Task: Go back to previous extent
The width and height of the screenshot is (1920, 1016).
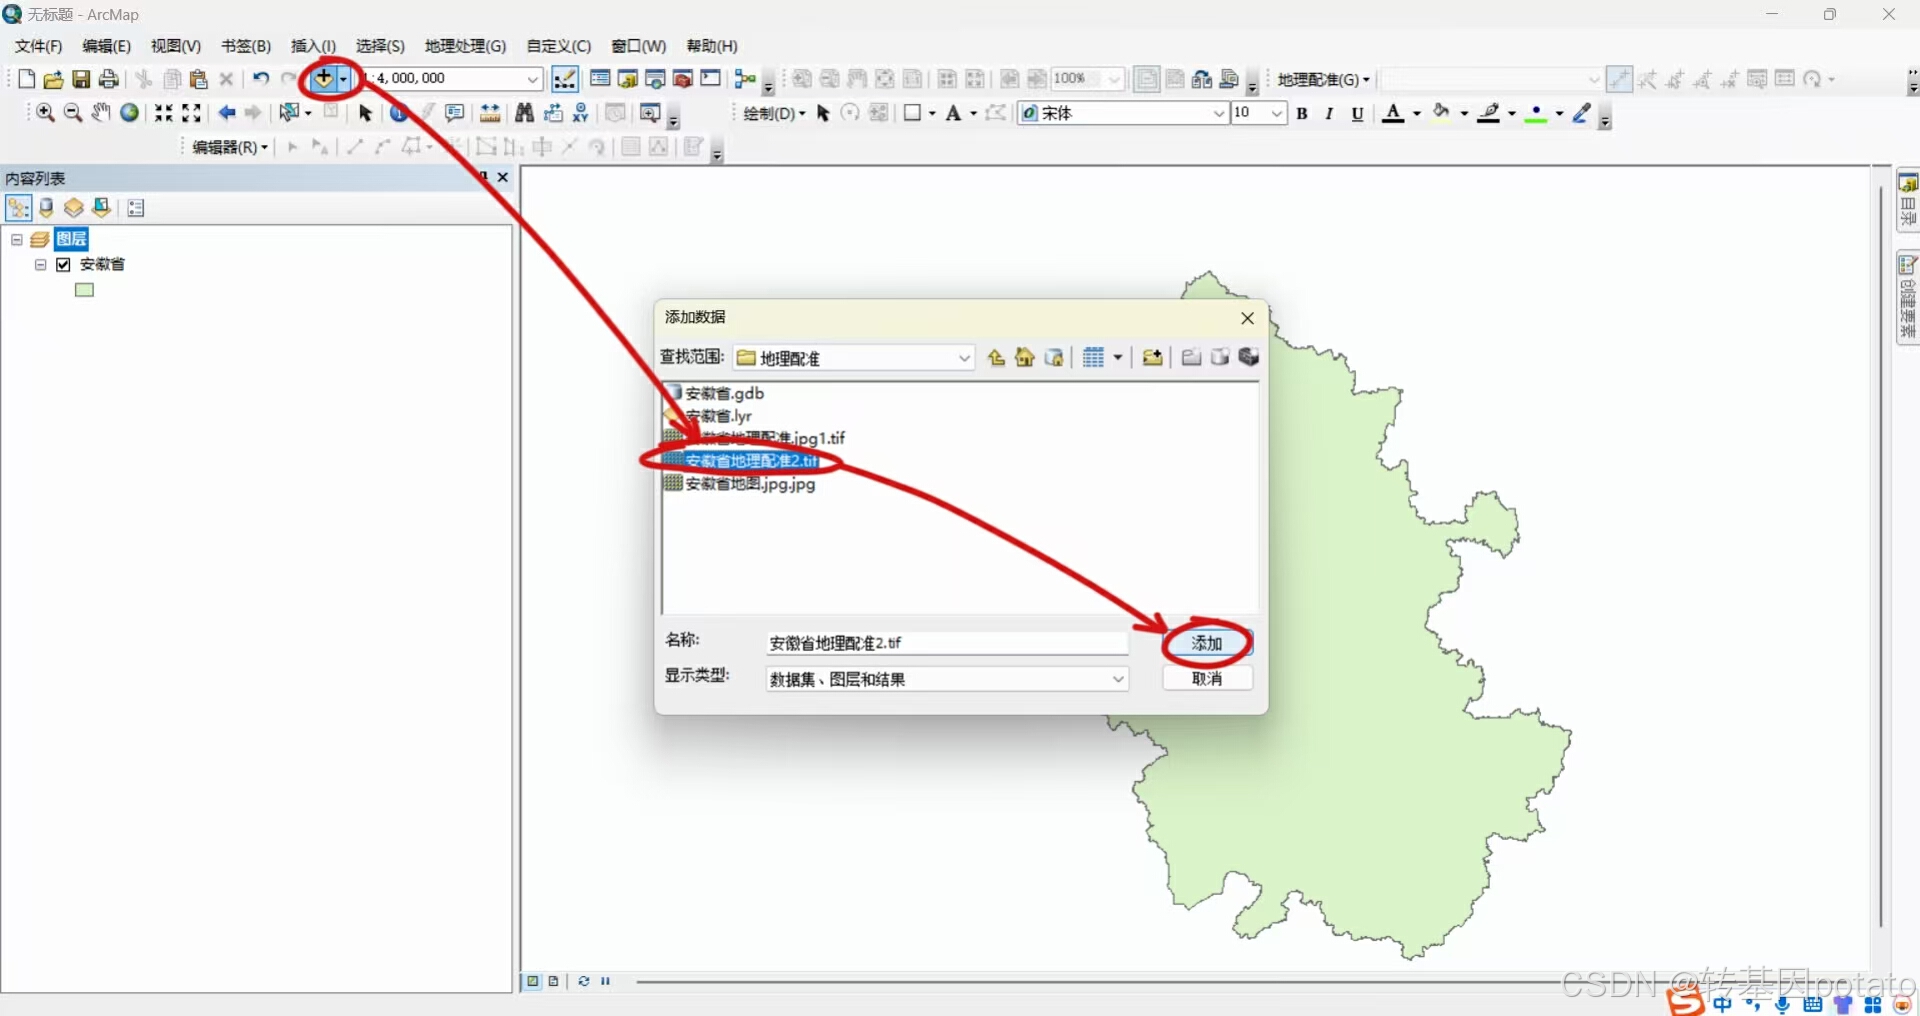Action: point(227,113)
